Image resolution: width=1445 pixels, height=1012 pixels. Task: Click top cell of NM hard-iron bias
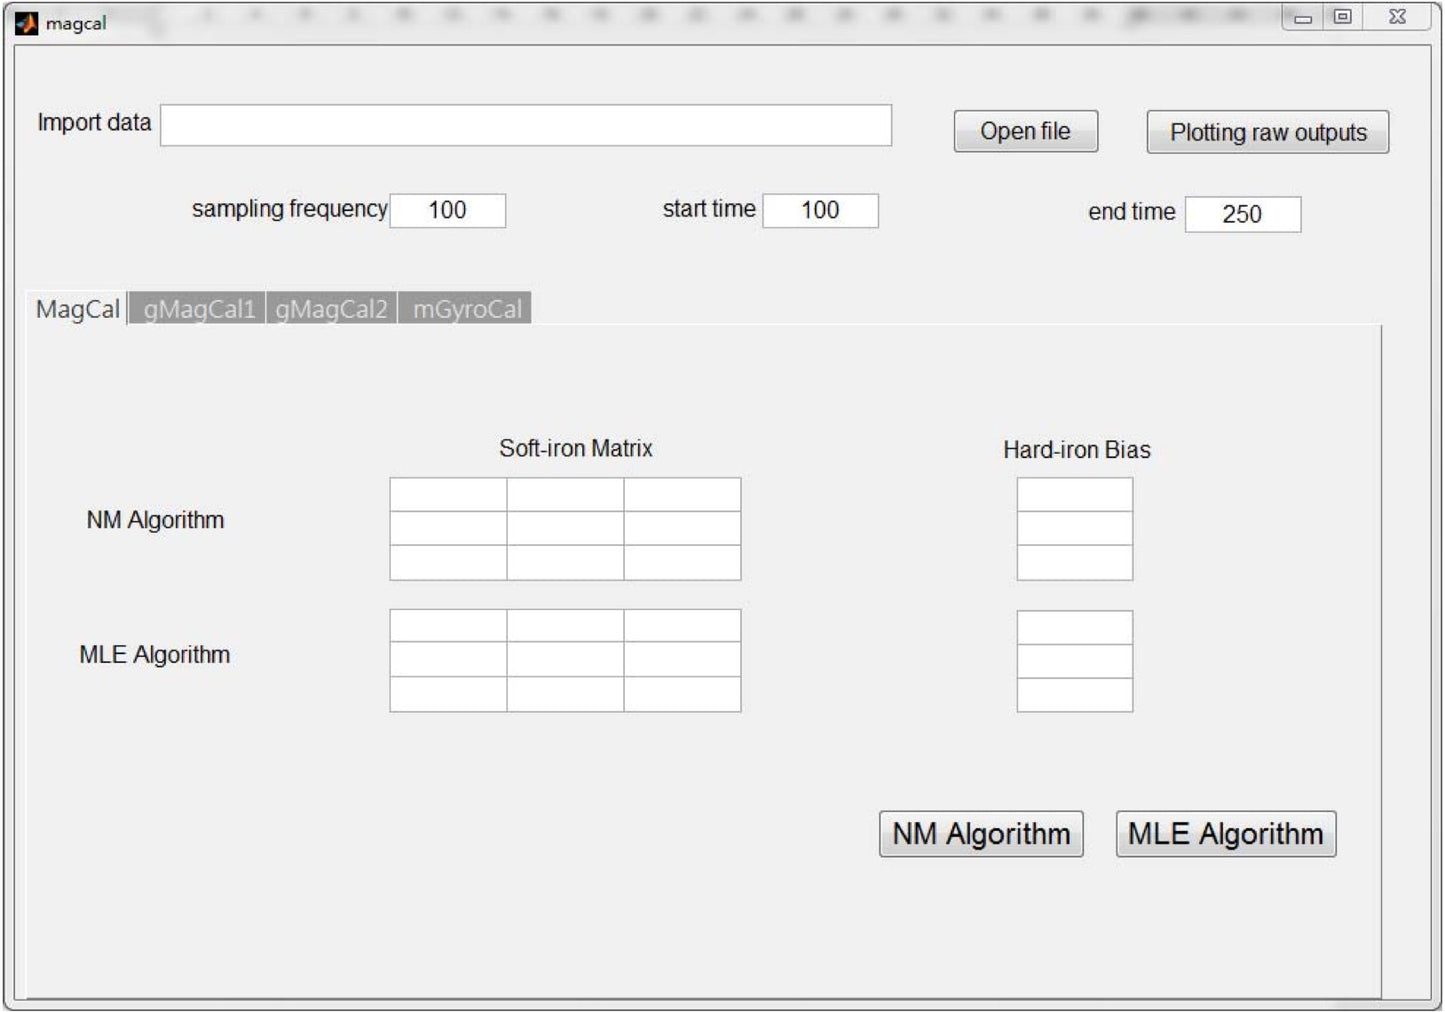click(x=1074, y=495)
